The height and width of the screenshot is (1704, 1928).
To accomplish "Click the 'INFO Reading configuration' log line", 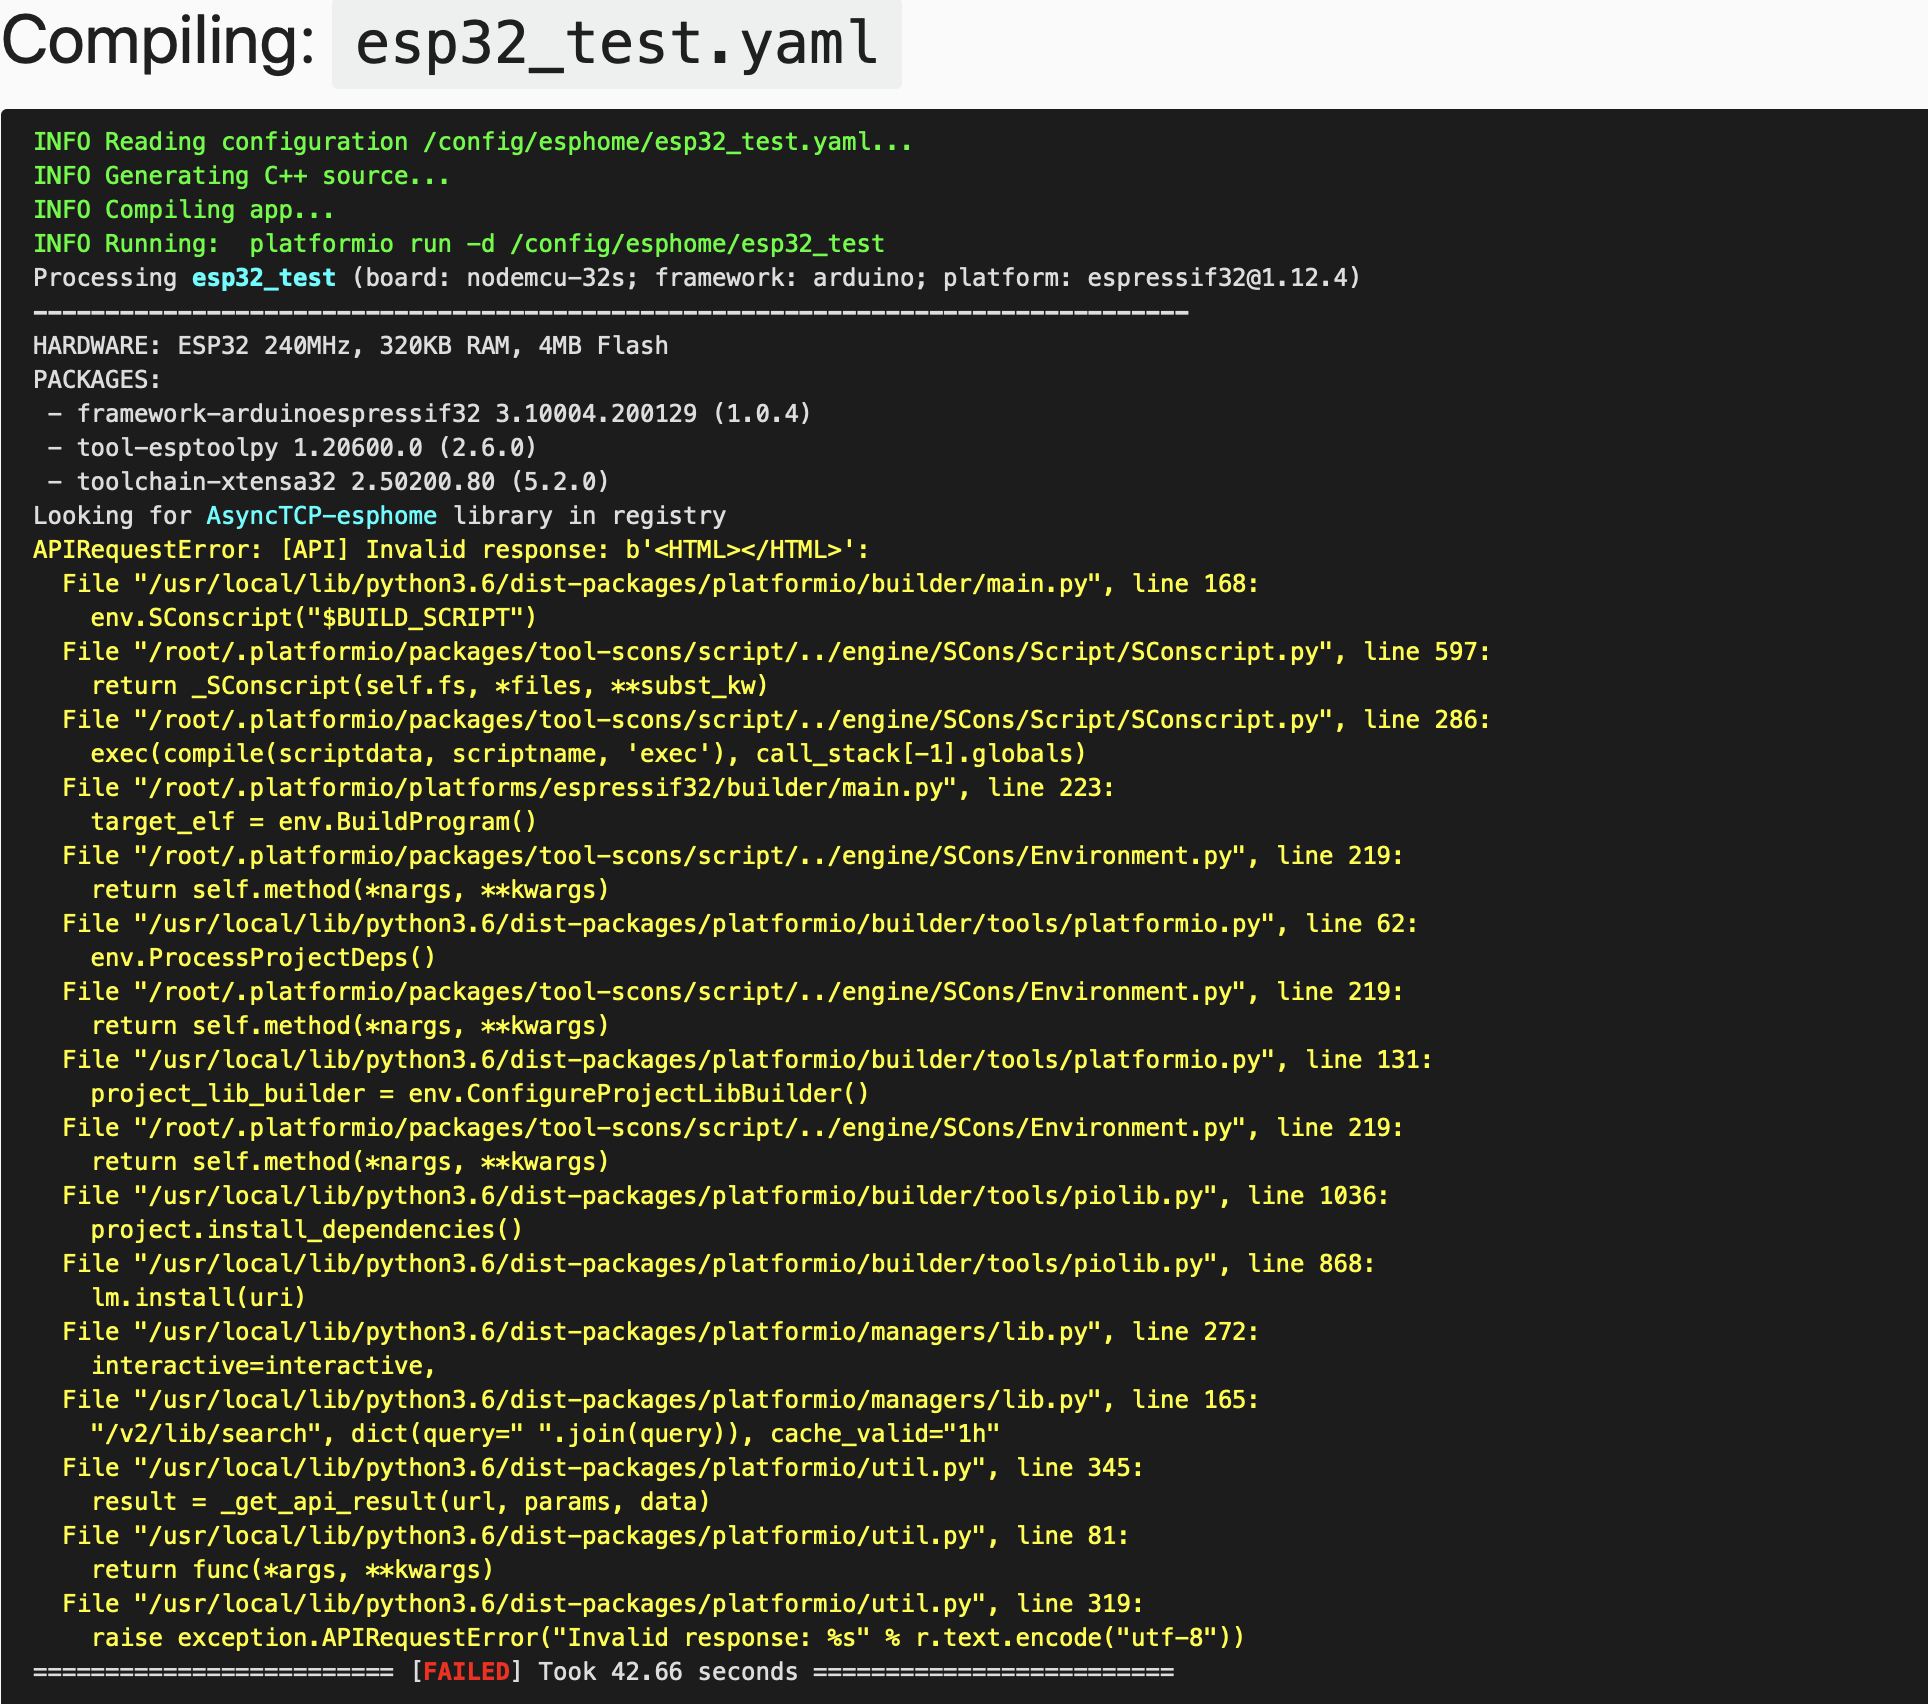I will (x=472, y=142).
